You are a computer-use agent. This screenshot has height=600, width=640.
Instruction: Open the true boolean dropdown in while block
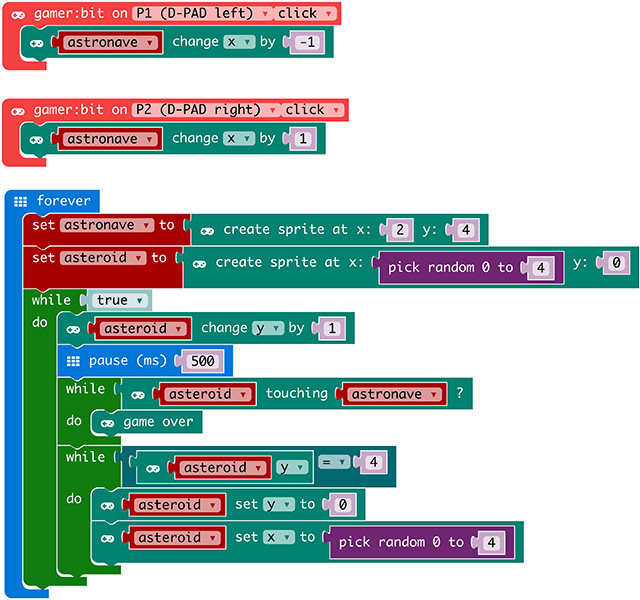(x=120, y=300)
